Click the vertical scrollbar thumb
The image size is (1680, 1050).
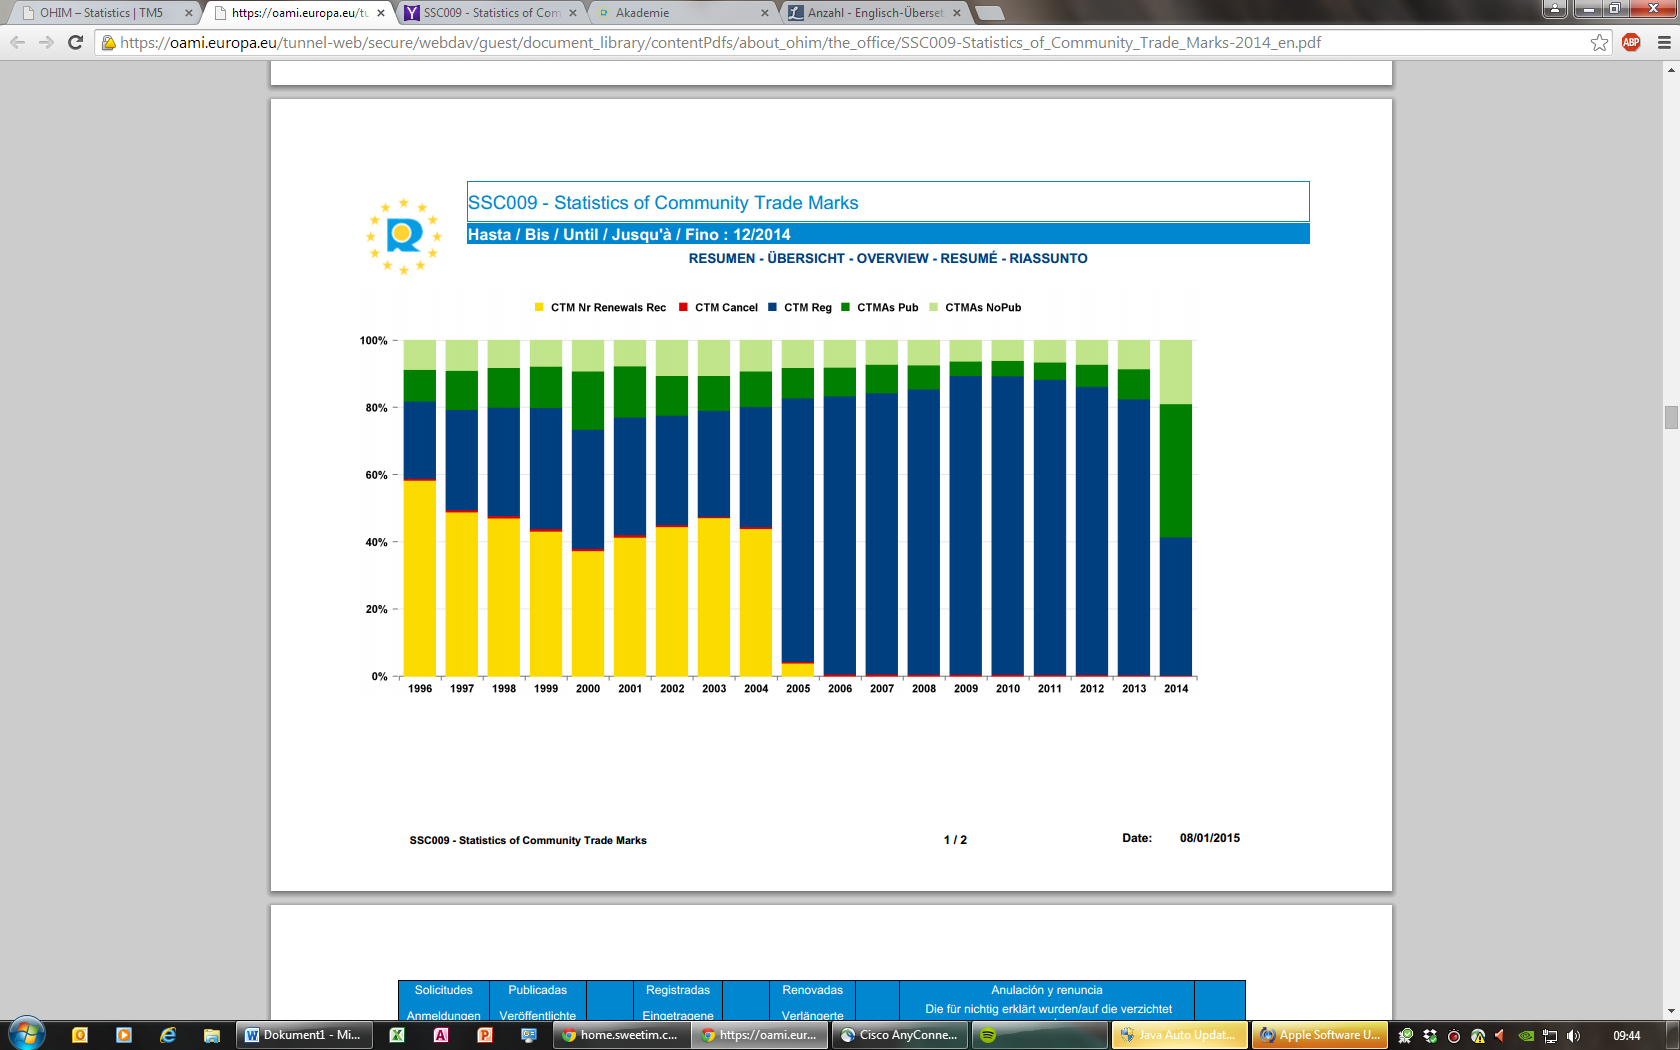point(1671,417)
